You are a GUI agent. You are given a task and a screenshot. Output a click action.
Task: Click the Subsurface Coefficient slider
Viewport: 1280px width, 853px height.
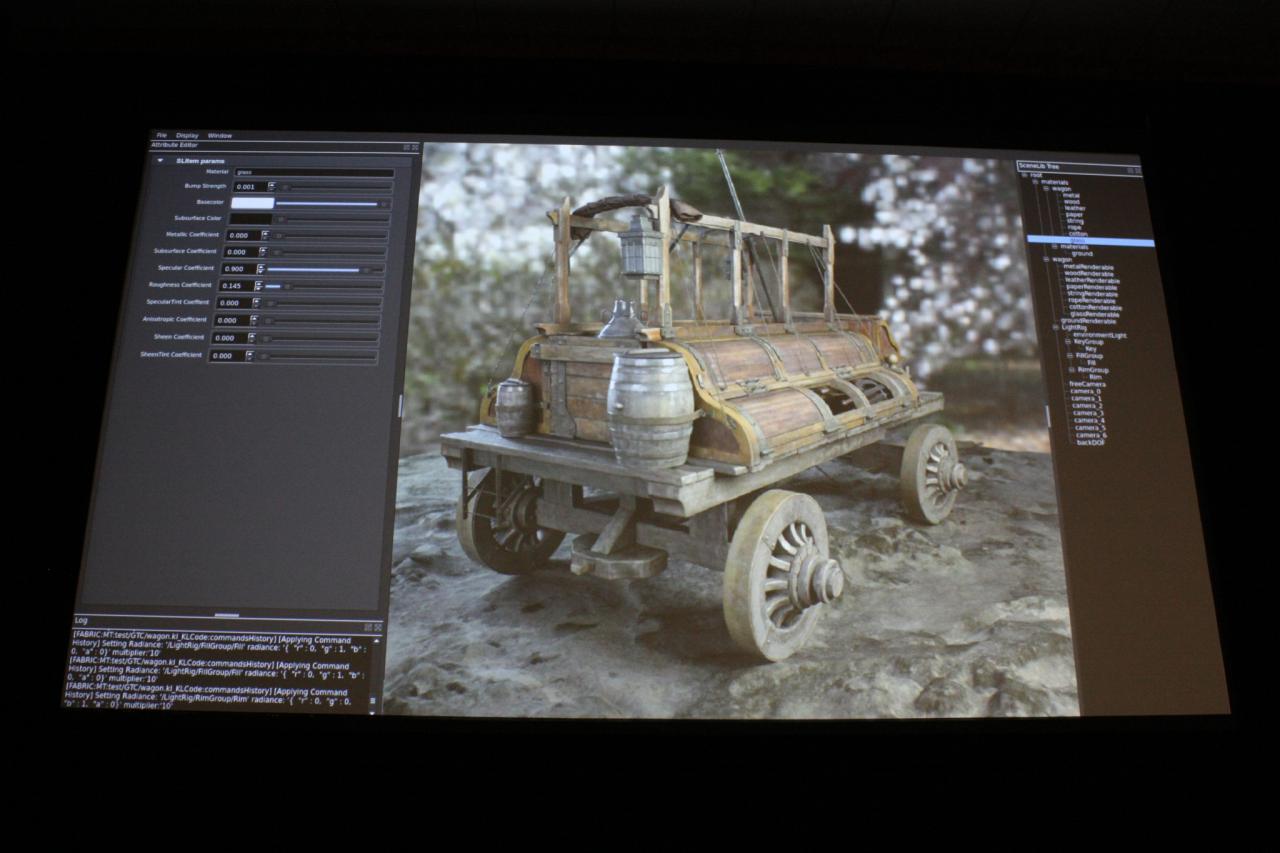click(x=327, y=252)
